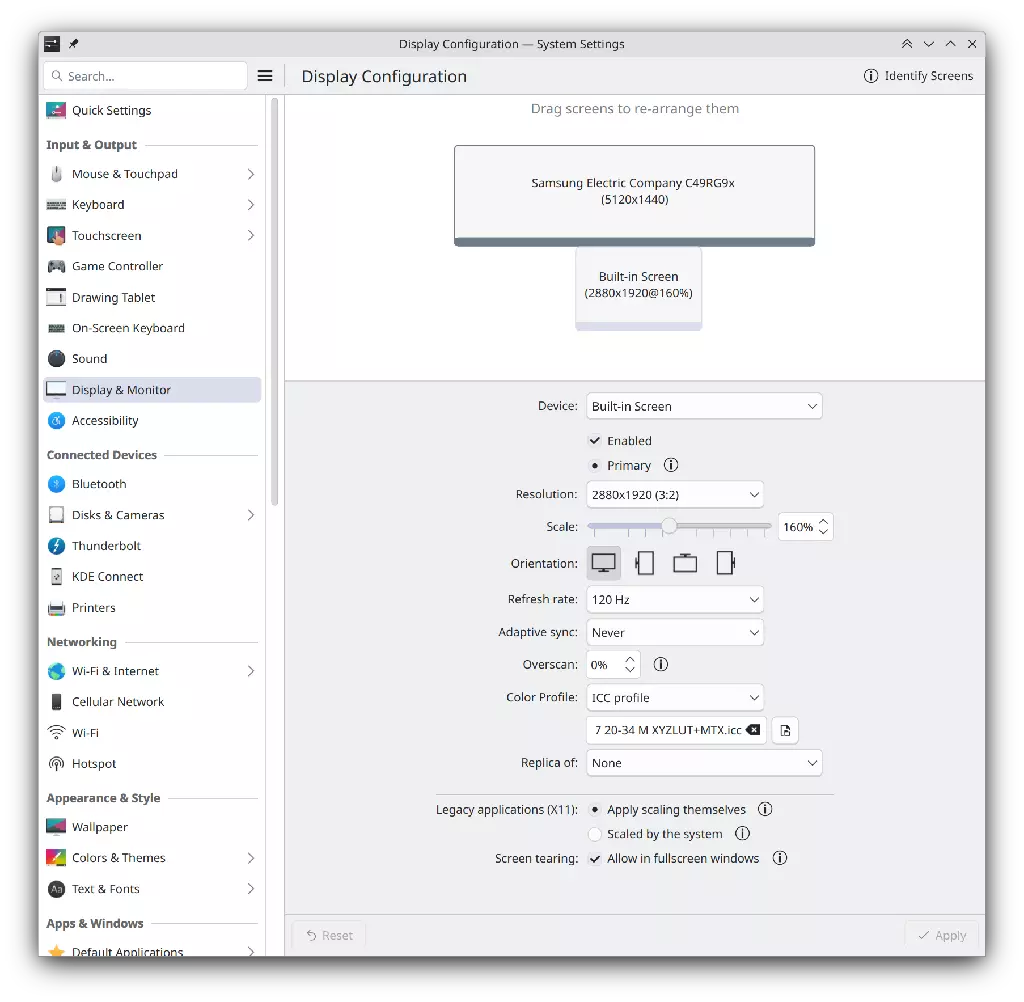1024x1002 pixels.
Task: Click the sidebar vertical scrollbar
Action: (275, 300)
